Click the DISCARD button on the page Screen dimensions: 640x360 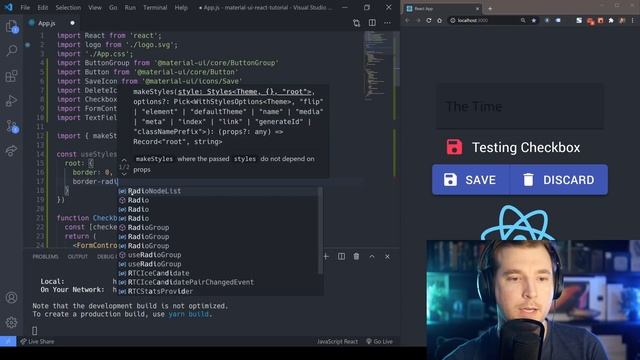[558, 180]
